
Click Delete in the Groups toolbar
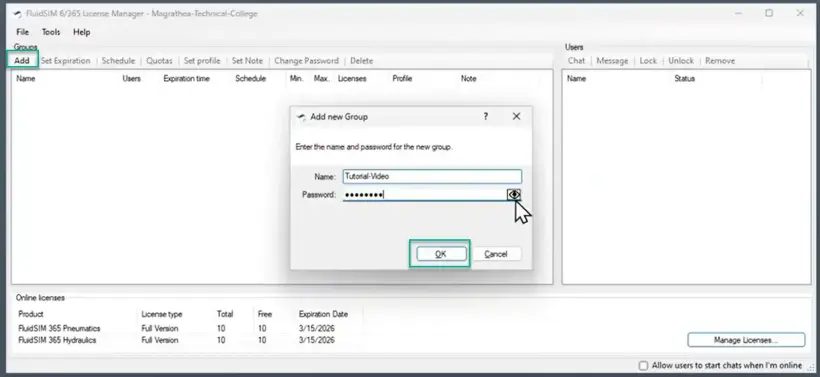(x=361, y=61)
